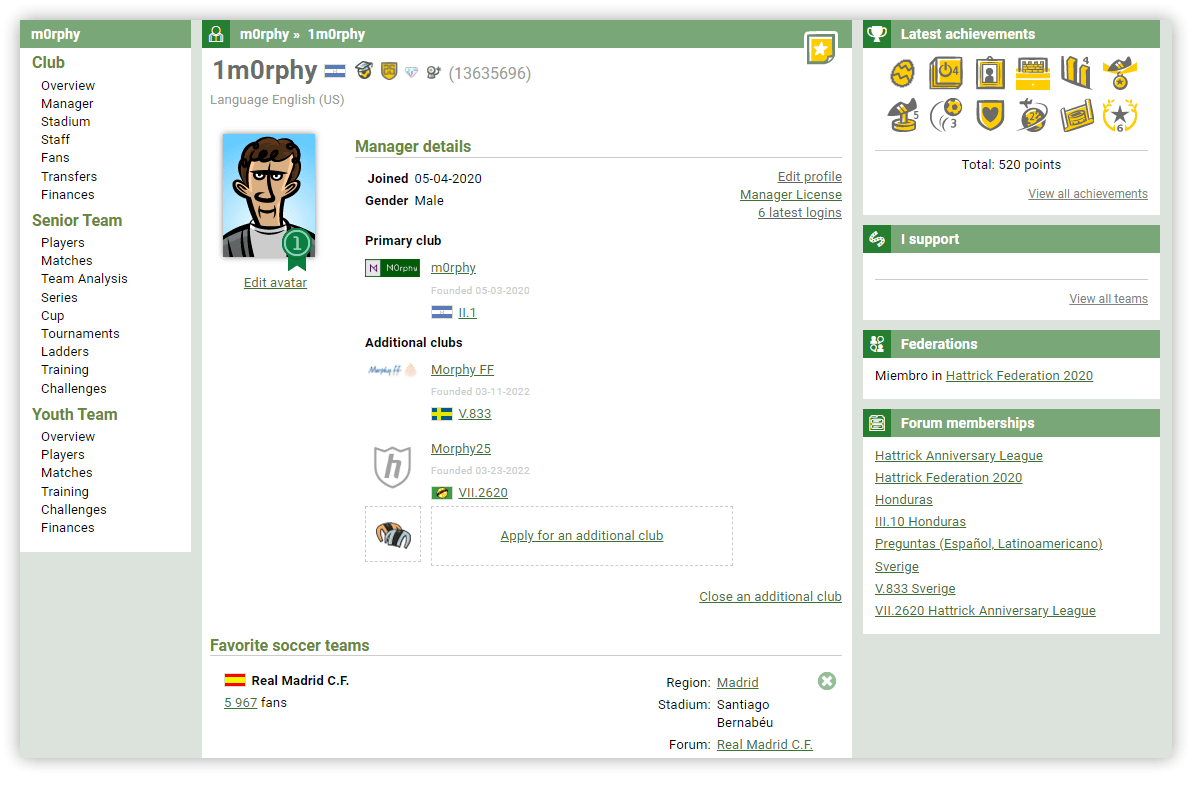Open Hattrick Anniversary League forum link
The width and height of the screenshot is (1192, 808).
point(959,455)
